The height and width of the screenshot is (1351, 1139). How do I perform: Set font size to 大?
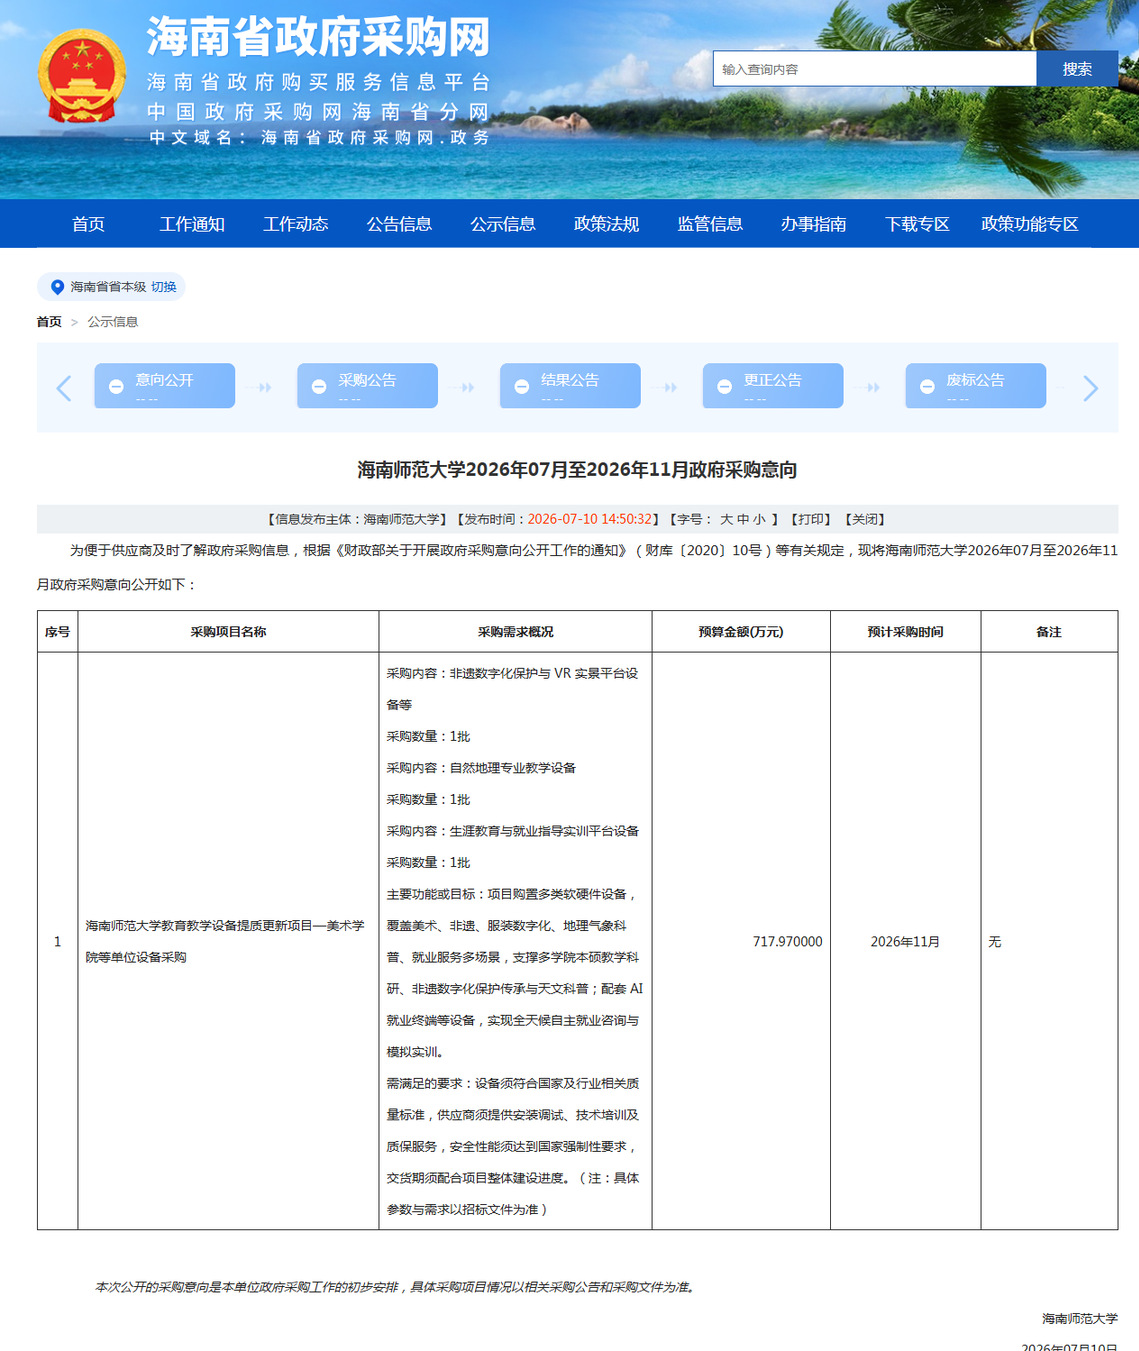click(726, 519)
